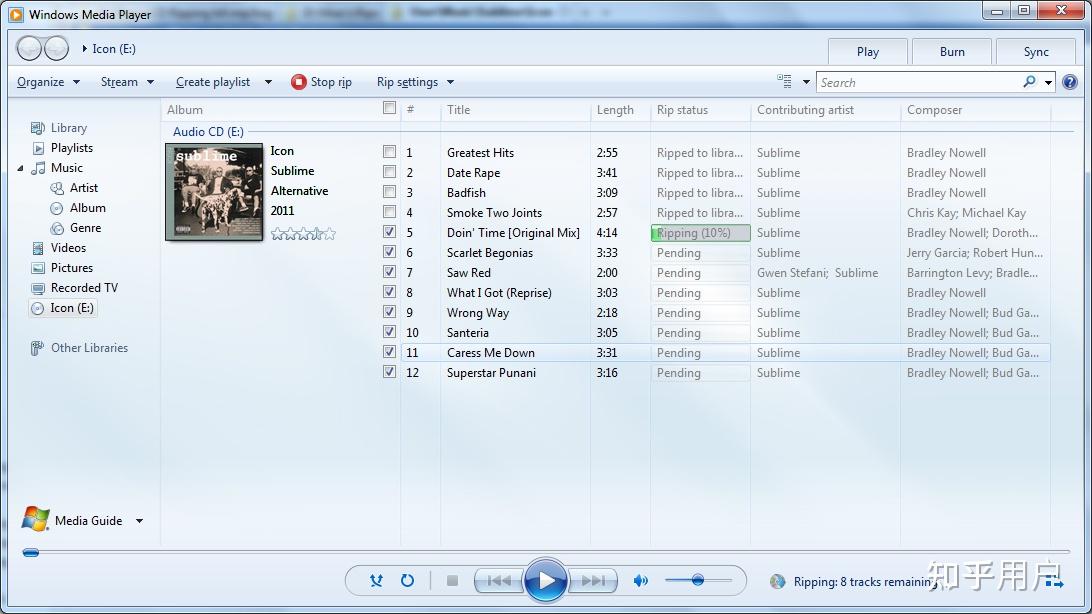Mute the volume speaker icon
1092x614 pixels.
tap(641, 580)
